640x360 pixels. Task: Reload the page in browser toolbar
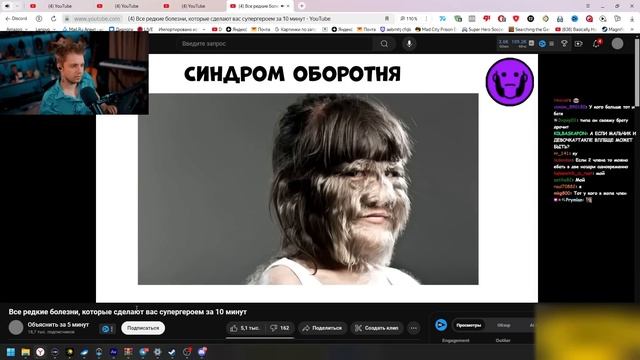click(x=53, y=18)
